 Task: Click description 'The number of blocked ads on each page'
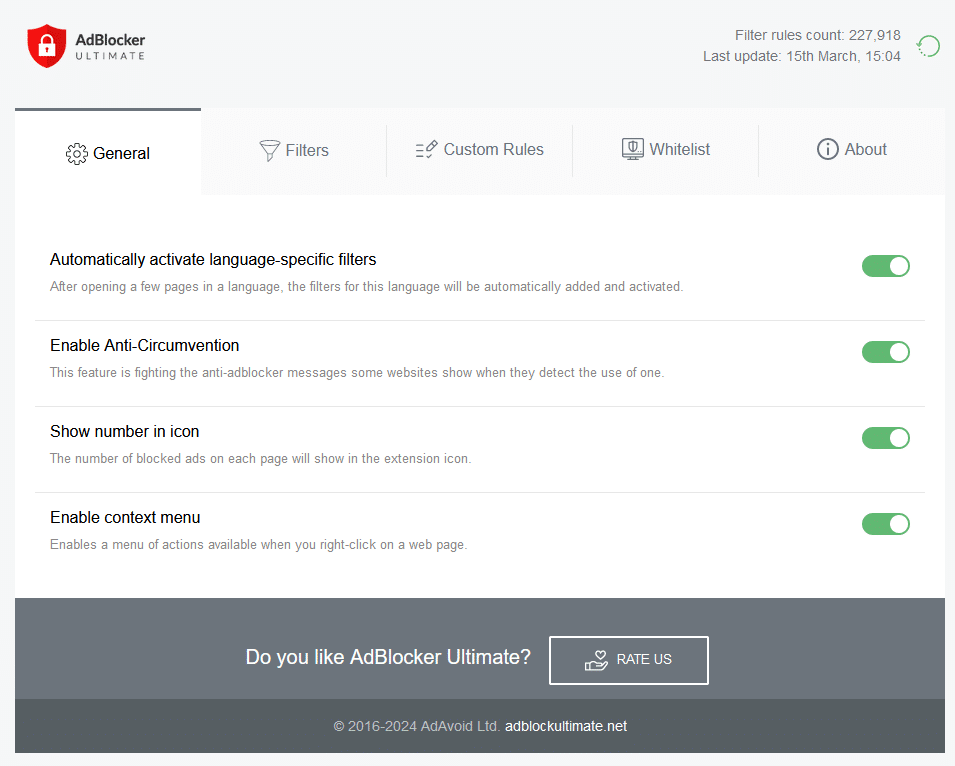coord(261,458)
